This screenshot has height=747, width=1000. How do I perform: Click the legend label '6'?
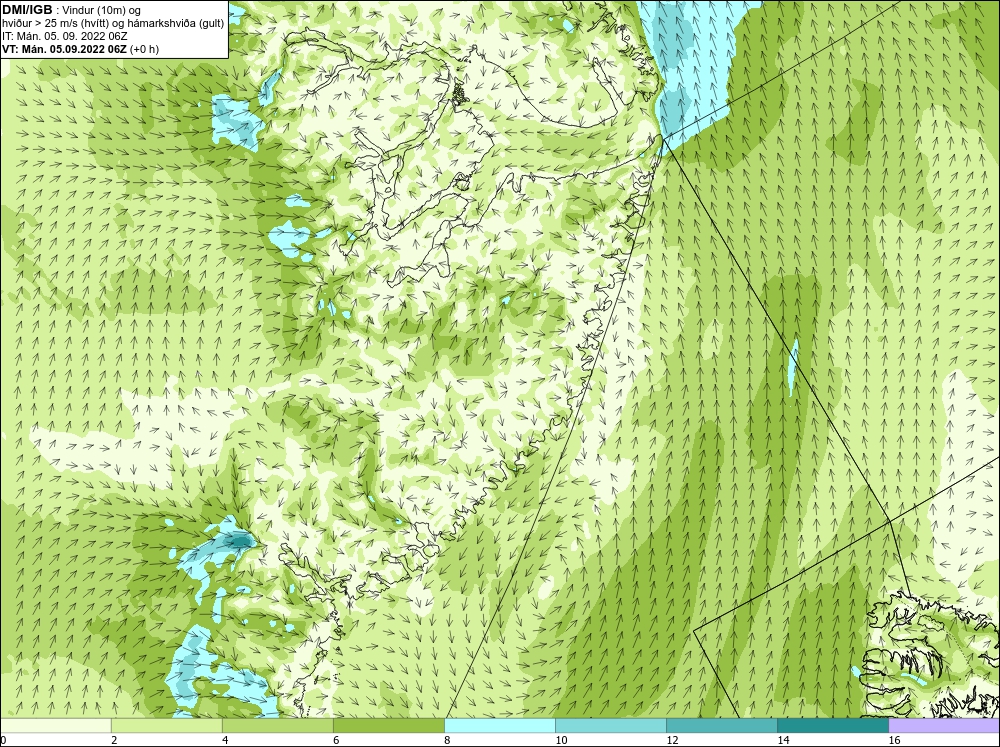pos(336,740)
